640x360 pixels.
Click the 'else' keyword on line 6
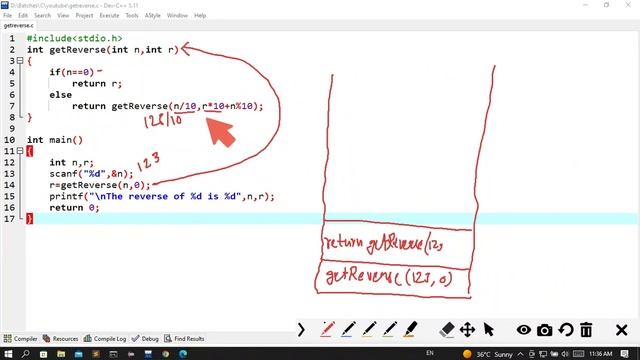click(60, 95)
